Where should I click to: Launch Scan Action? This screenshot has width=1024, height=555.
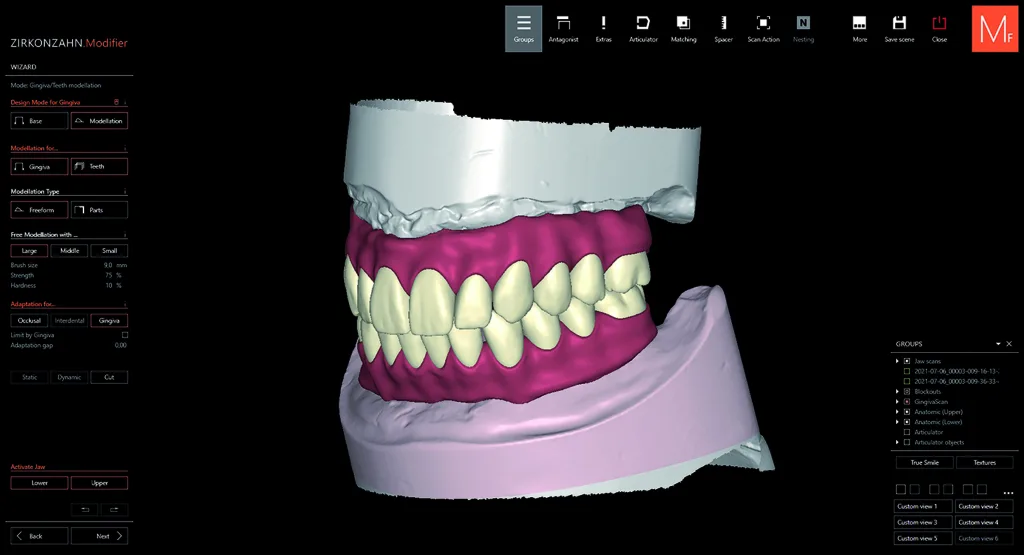pos(763,29)
